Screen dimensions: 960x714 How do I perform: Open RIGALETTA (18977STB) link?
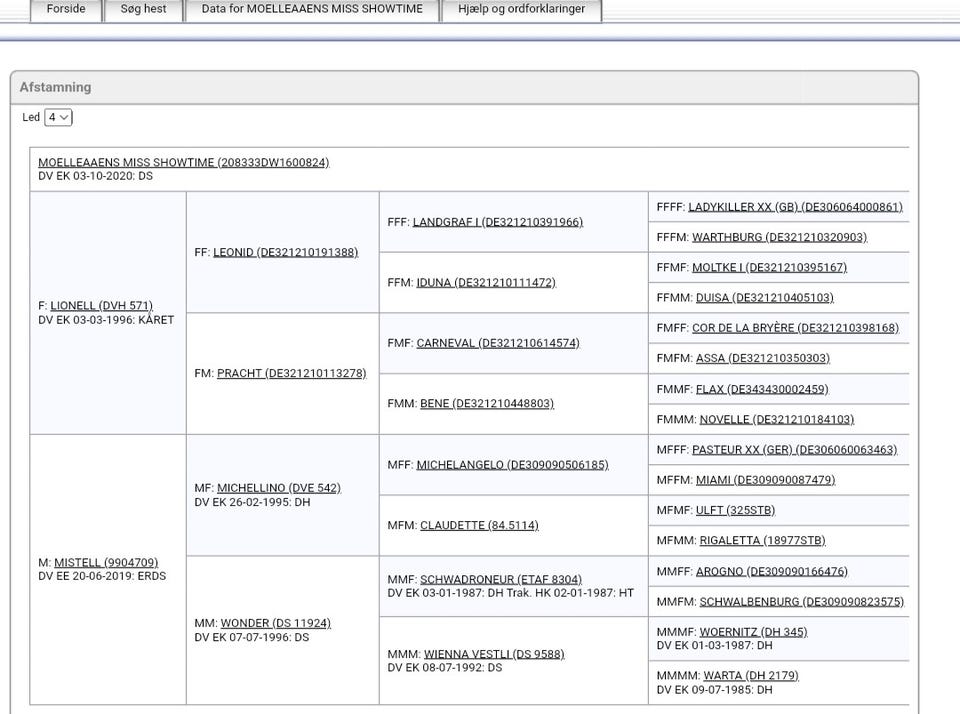point(762,540)
